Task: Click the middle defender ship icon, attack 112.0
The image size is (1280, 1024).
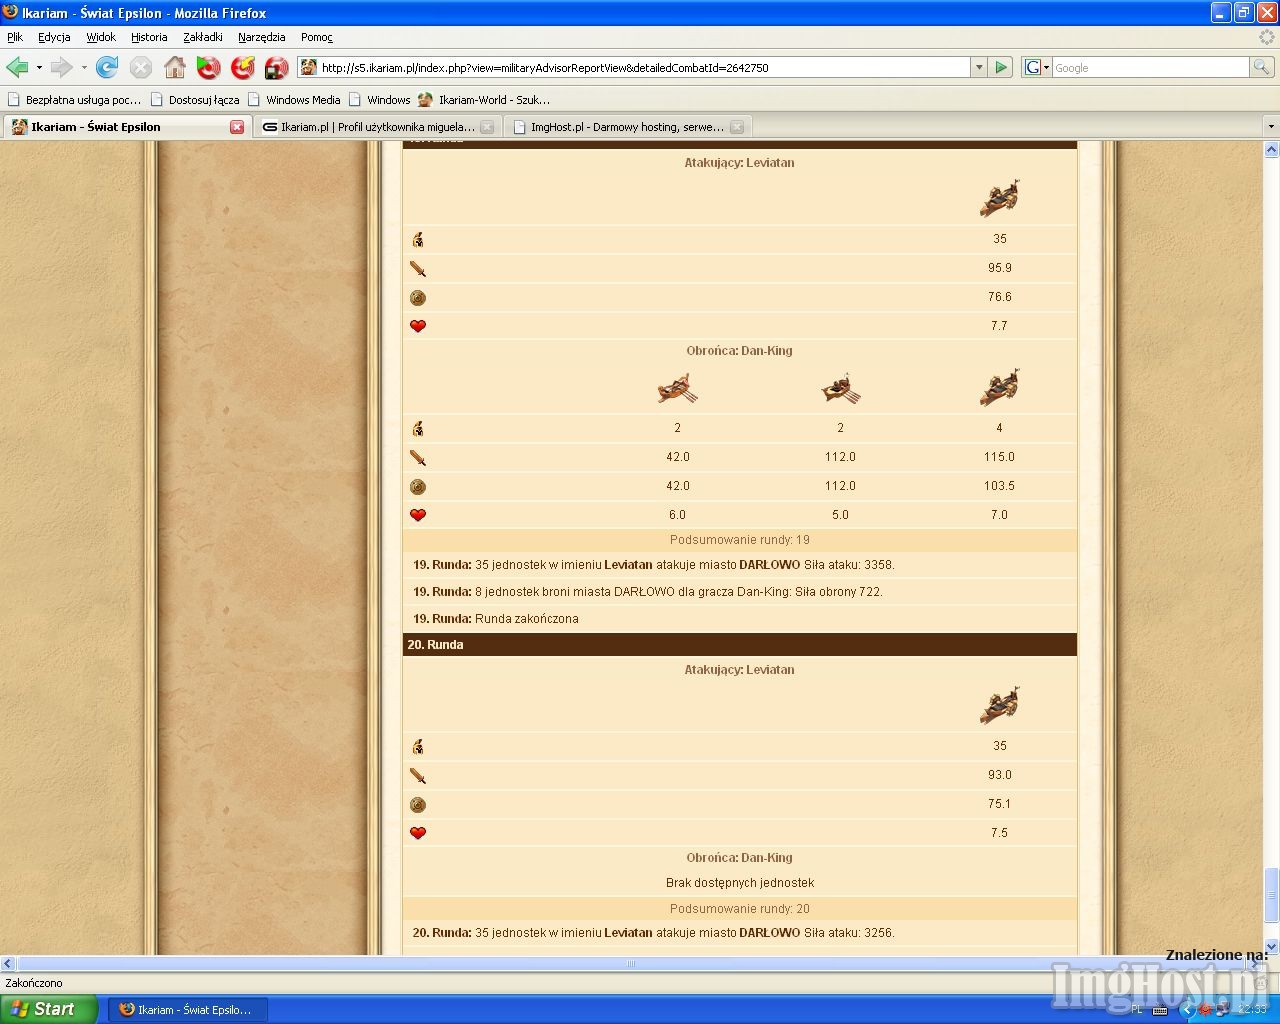Action: pos(840,388)
